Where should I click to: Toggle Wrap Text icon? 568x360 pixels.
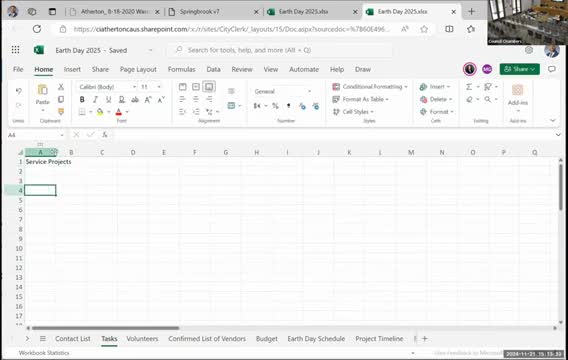point(231,91)
